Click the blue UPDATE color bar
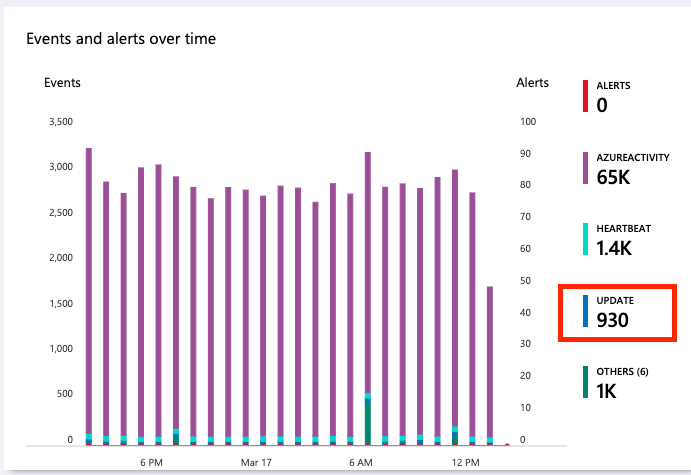This screenshot has width=691, height=475. point(585,311)
